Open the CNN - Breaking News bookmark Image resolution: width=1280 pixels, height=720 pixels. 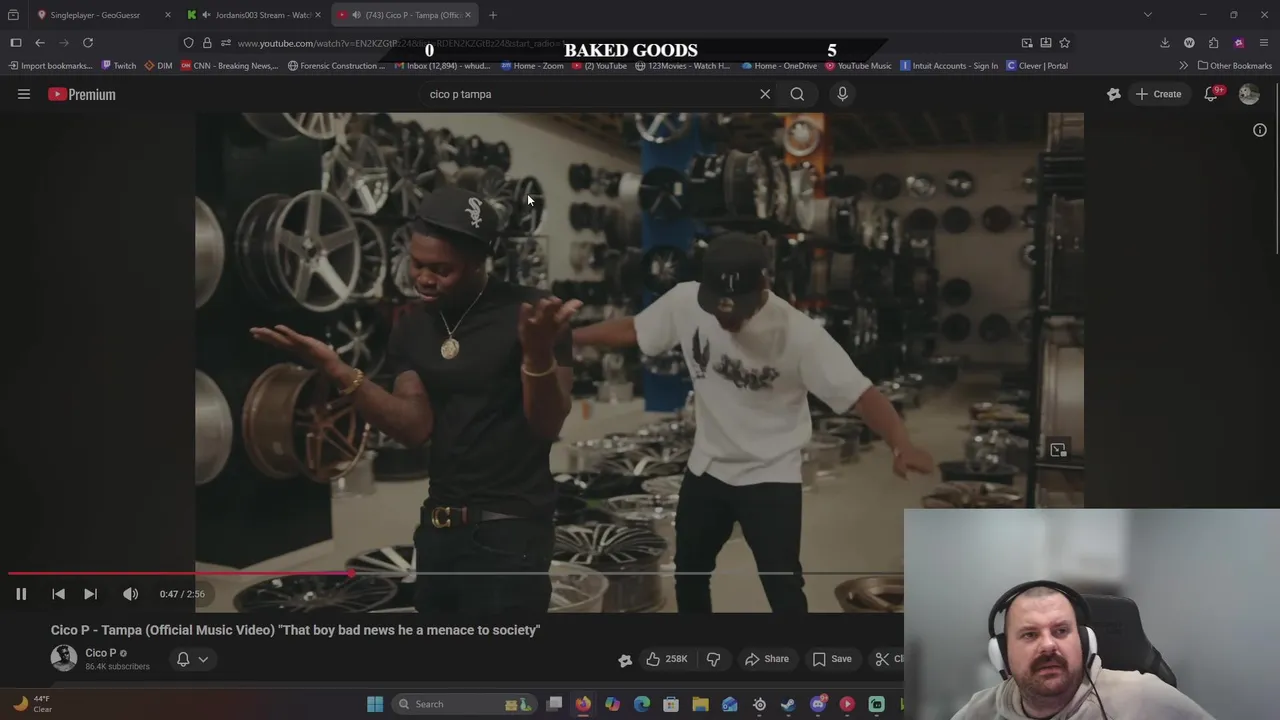(x=229, y=66)
